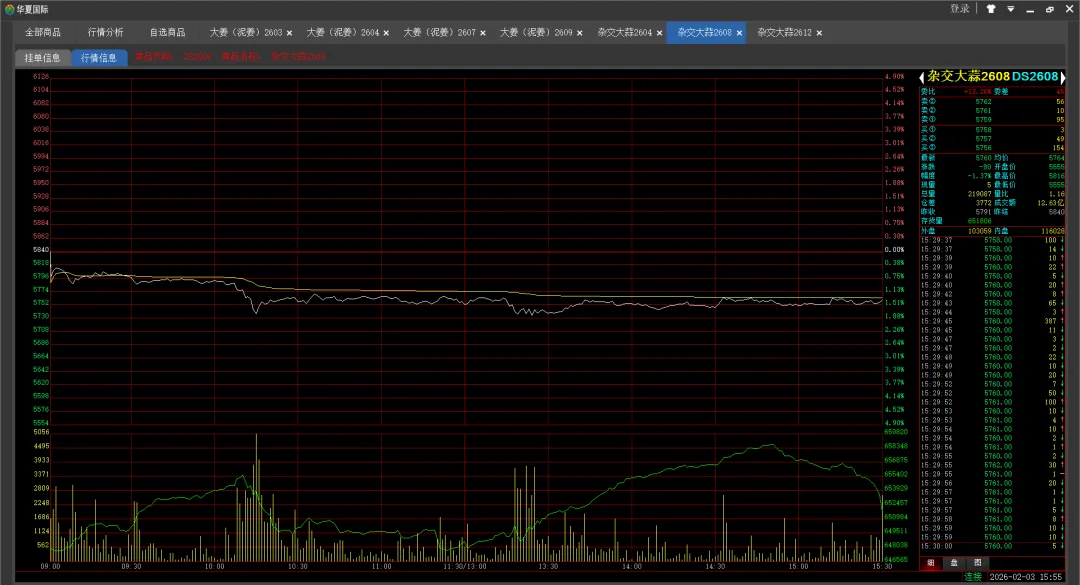Select the 细 detail view button
This screenshot has width=1080, height=585.
pos(931,563)
